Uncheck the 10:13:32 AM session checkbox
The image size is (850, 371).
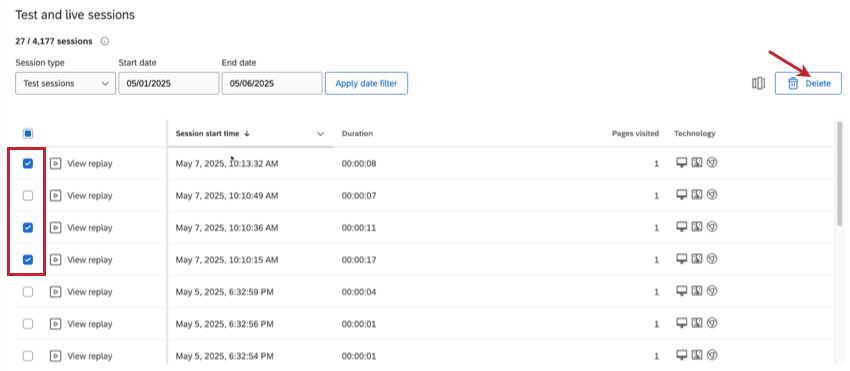coord(28,163)
